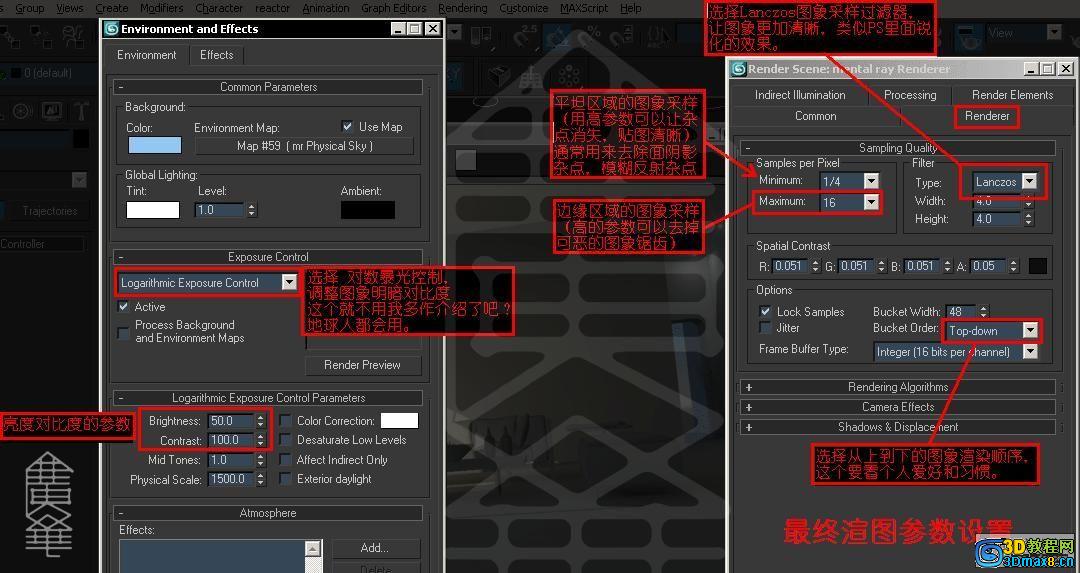Check Desaturate Low Levels
Screen dimensions: 1080x573
(x=285, y=440)
